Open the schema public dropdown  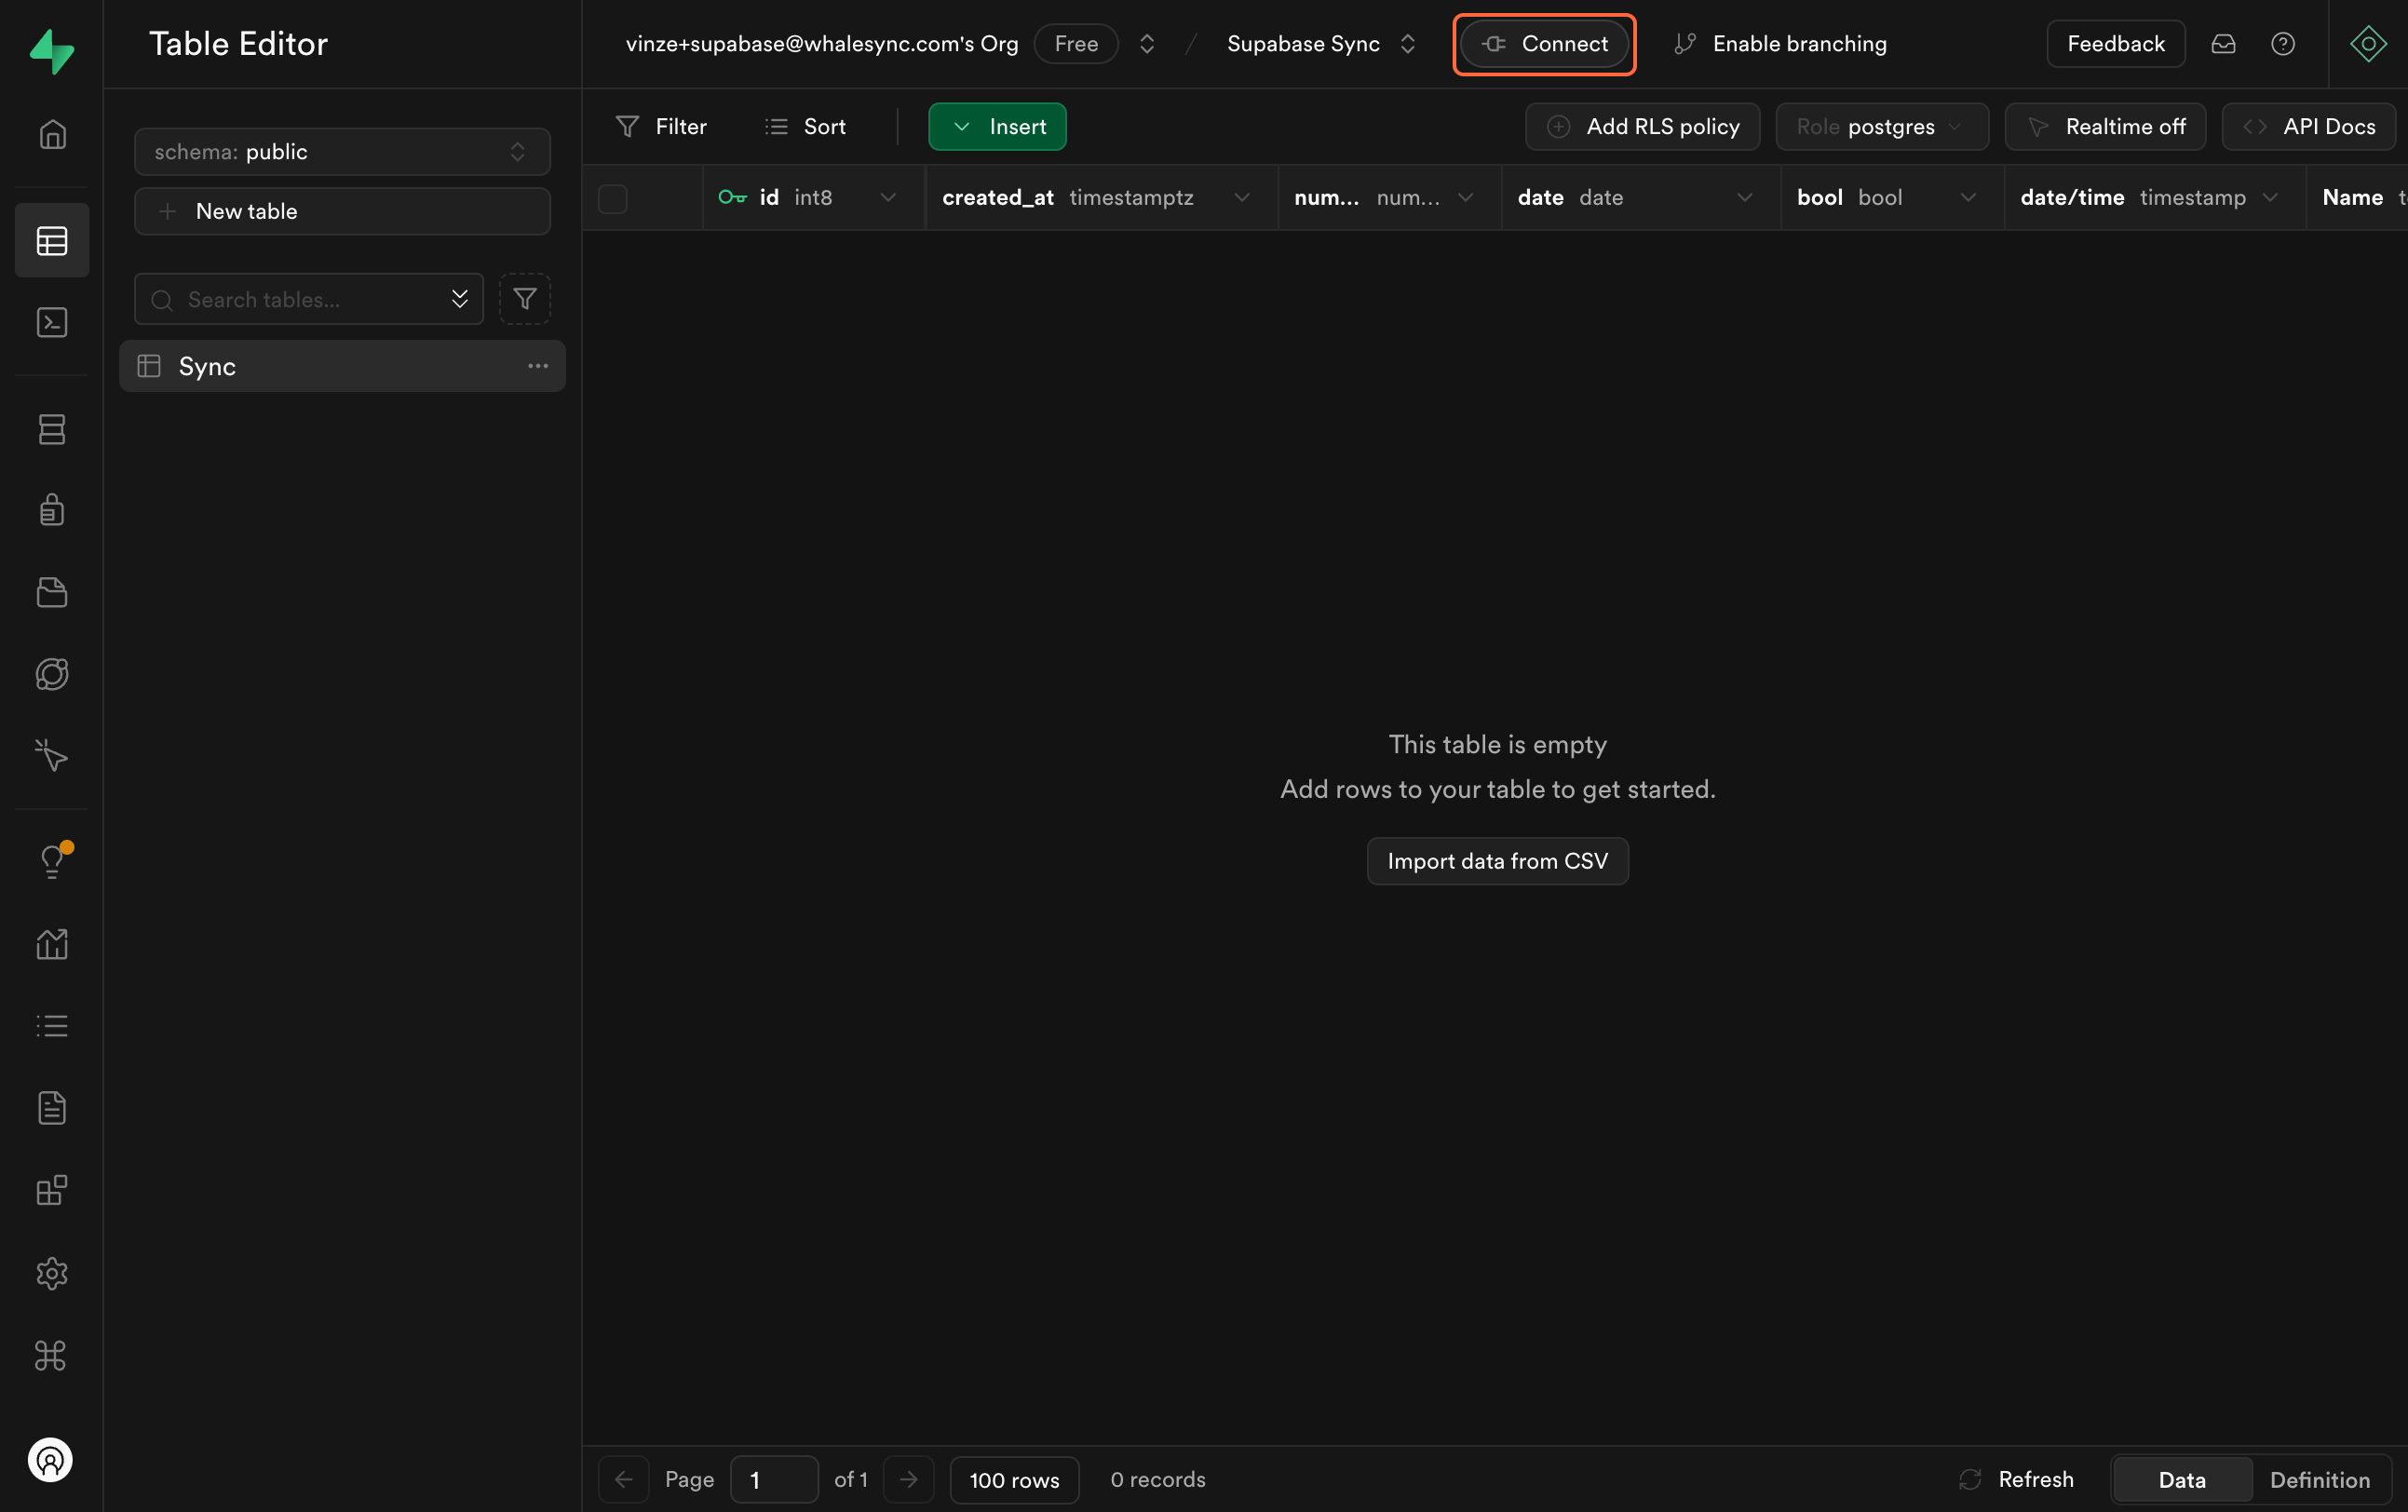(342, 152)
